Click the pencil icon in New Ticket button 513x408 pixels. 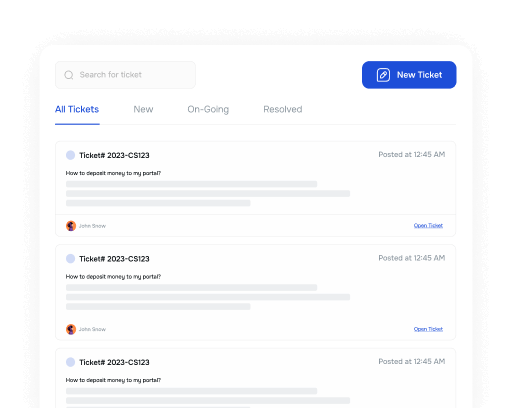pyautogui.click(x=383, y=75)
